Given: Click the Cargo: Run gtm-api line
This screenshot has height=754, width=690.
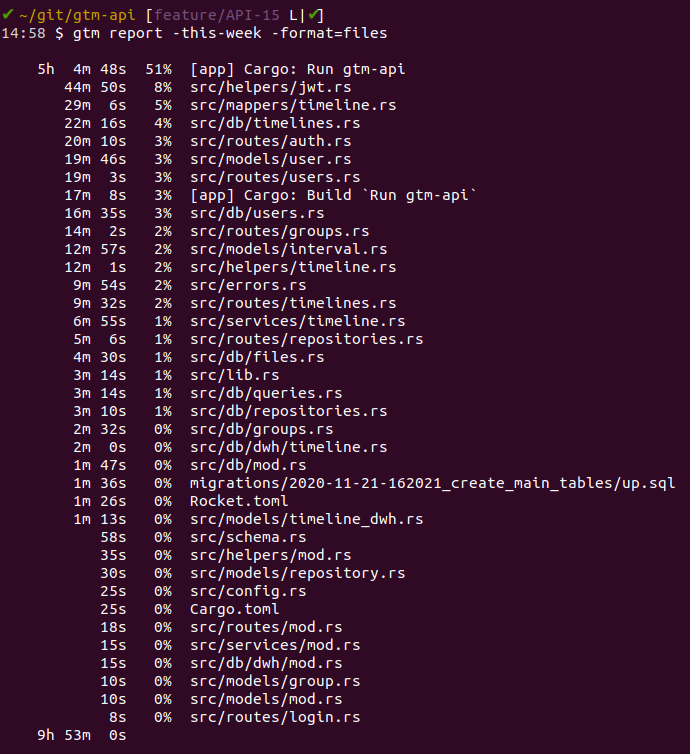Looking at the screenshot, I should (298, 69).
